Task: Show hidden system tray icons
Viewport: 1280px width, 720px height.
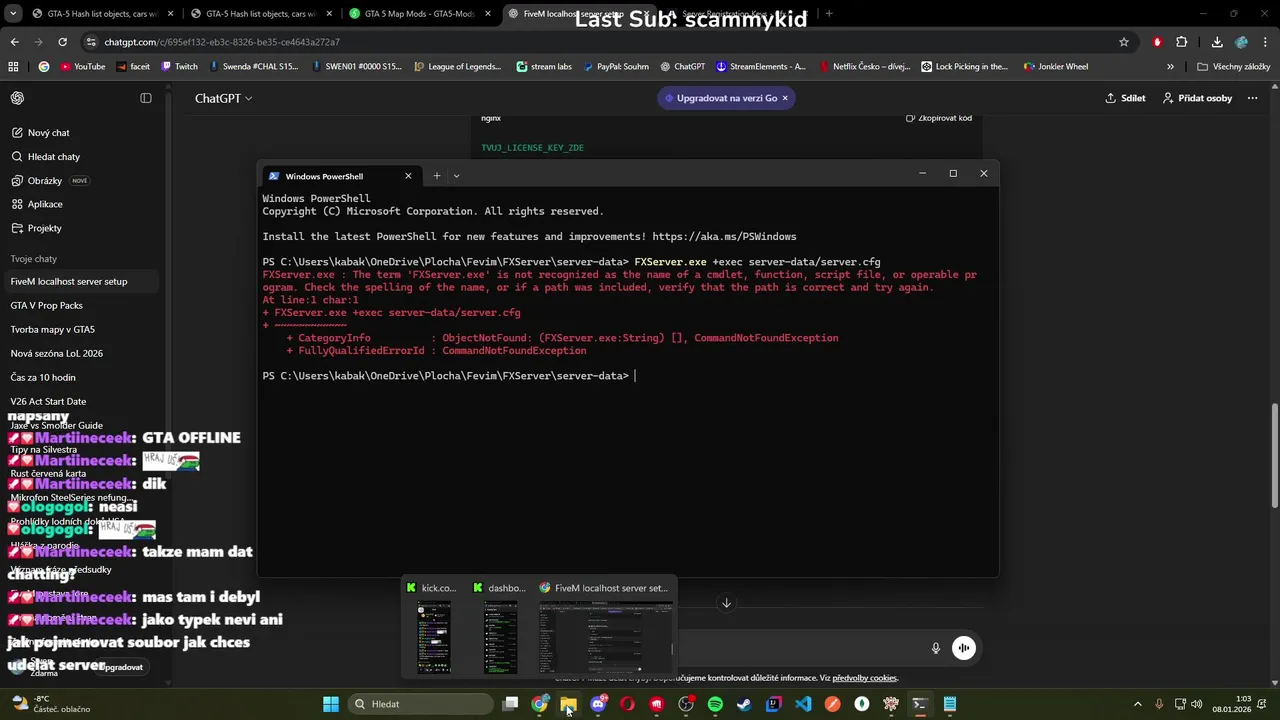Action: (1137, 704)
